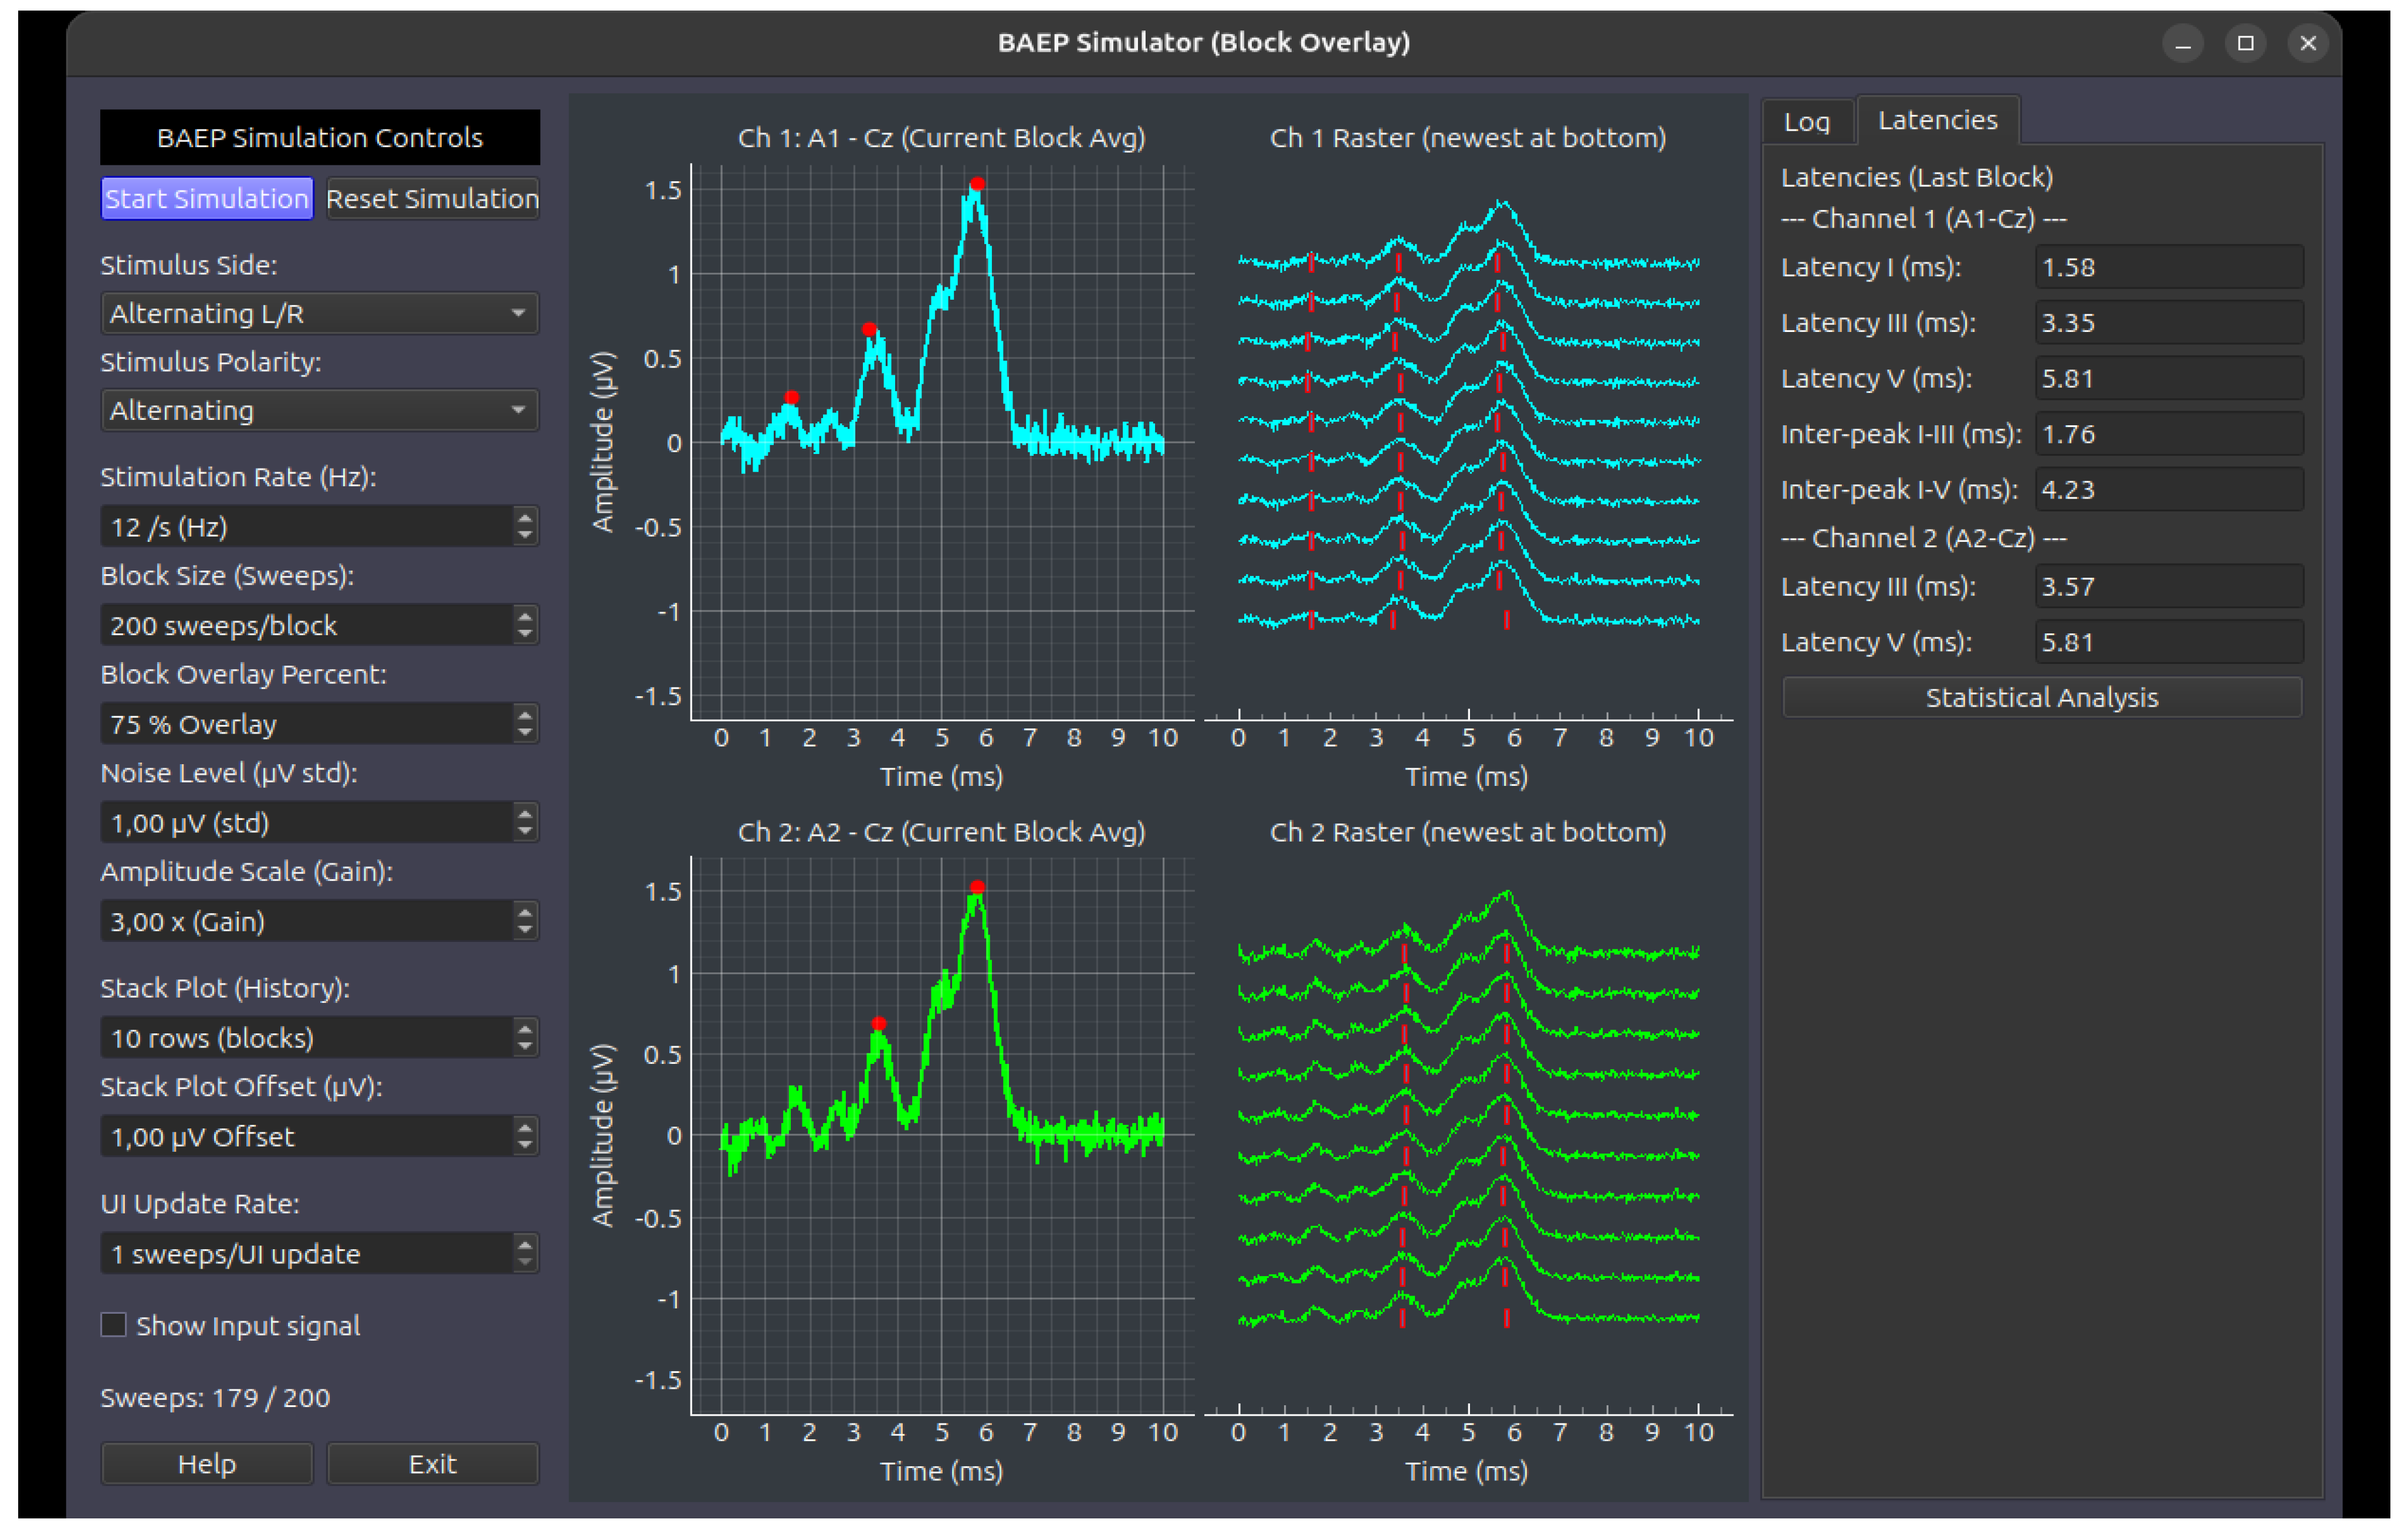2408x1536 pixels.
Task: Minimize the BAEP Simulator window
Action: pos(2183,43)
